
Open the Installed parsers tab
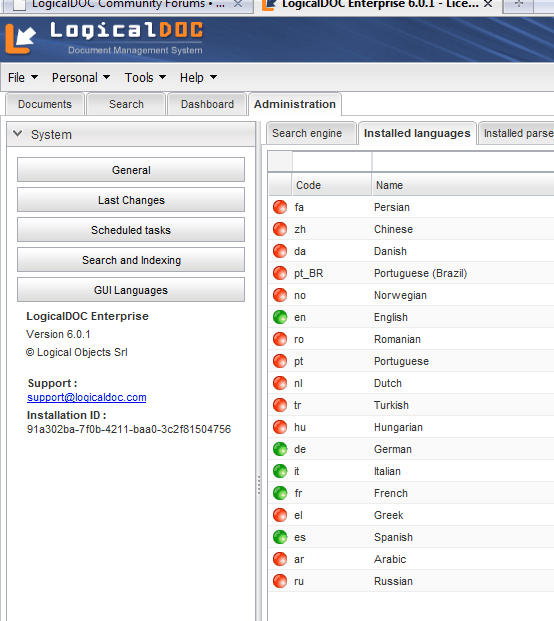click(x=517, y=133)
